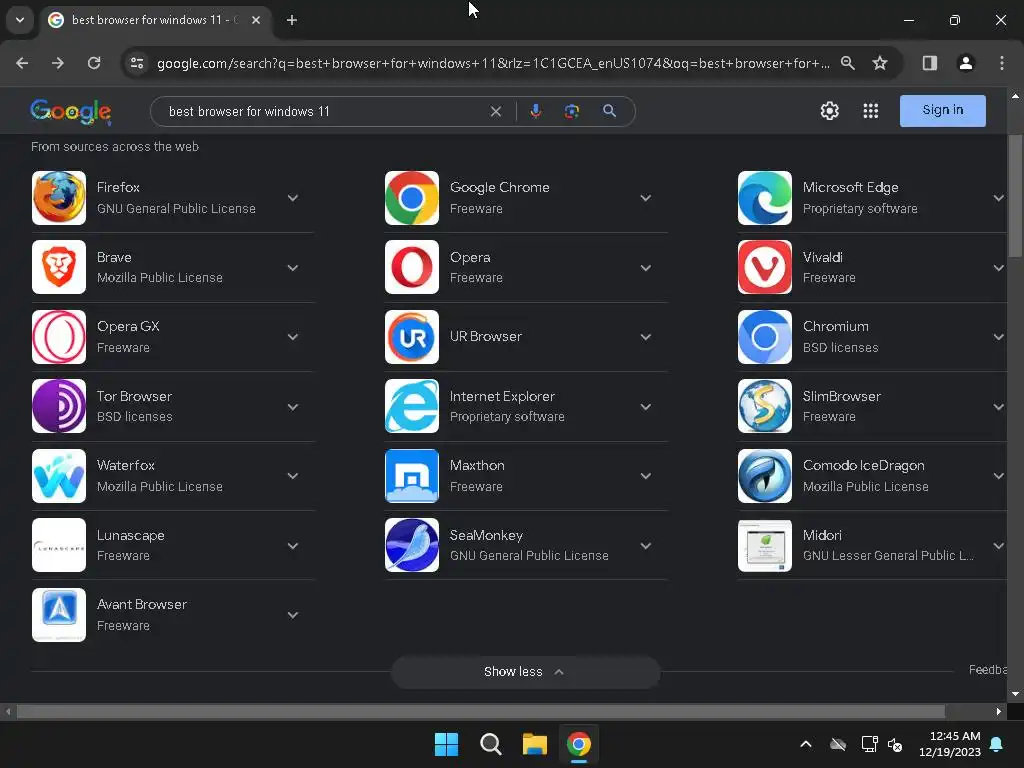Image resolution: width=1024 pixels, height=768 pixels.
Task: Click the zoom indicator in address bar
Action: point(848,63)
